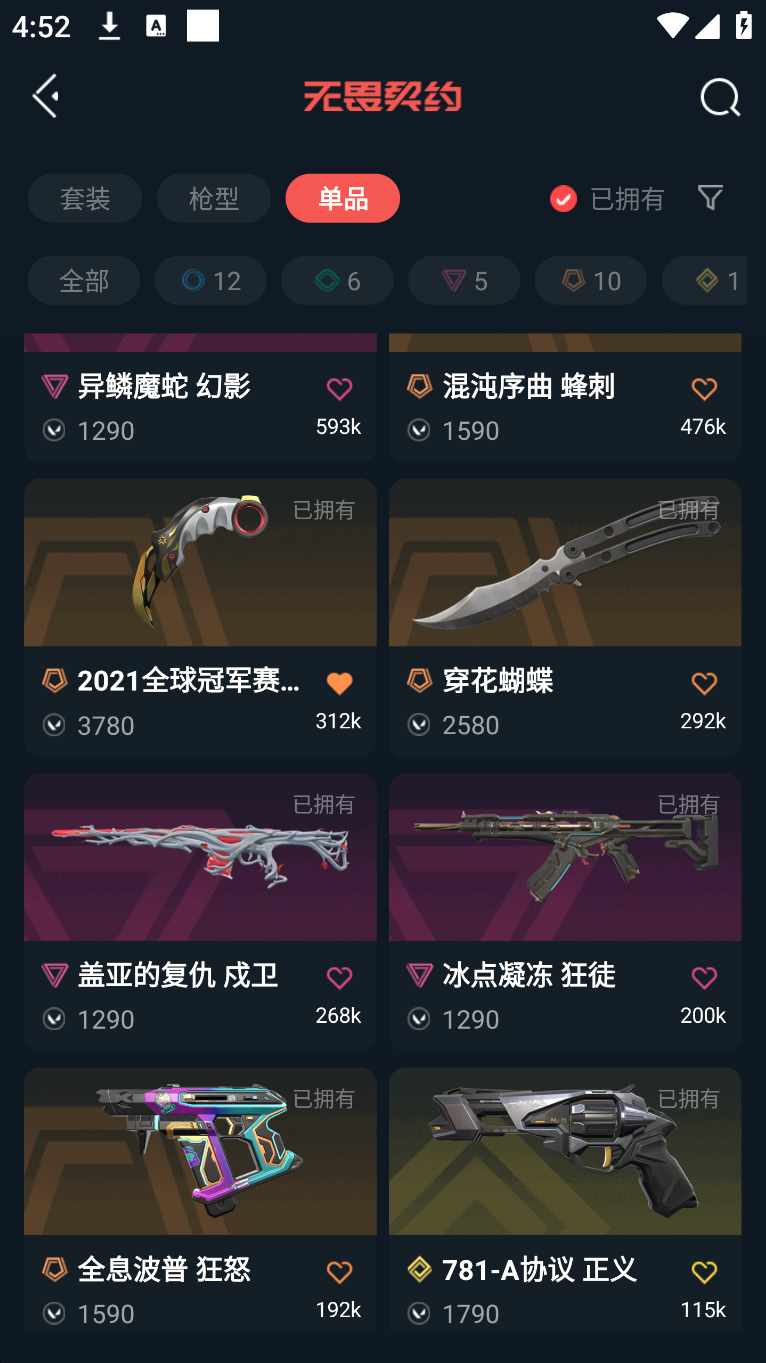The height and width of the screenshot is (1363, 766).
Task: Favorite 穿花蝴蝶 with heart icon
Action: click(704, 683)
